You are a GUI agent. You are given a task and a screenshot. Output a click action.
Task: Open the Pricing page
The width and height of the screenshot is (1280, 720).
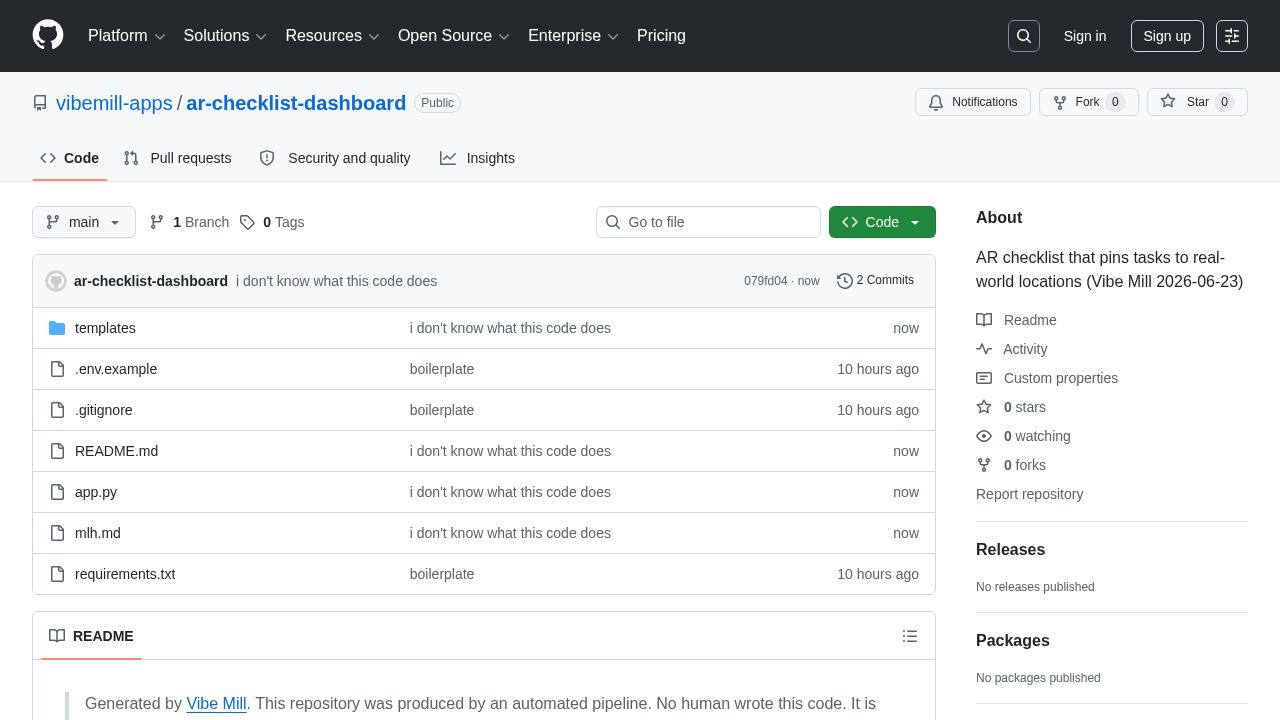pos(661,36)
